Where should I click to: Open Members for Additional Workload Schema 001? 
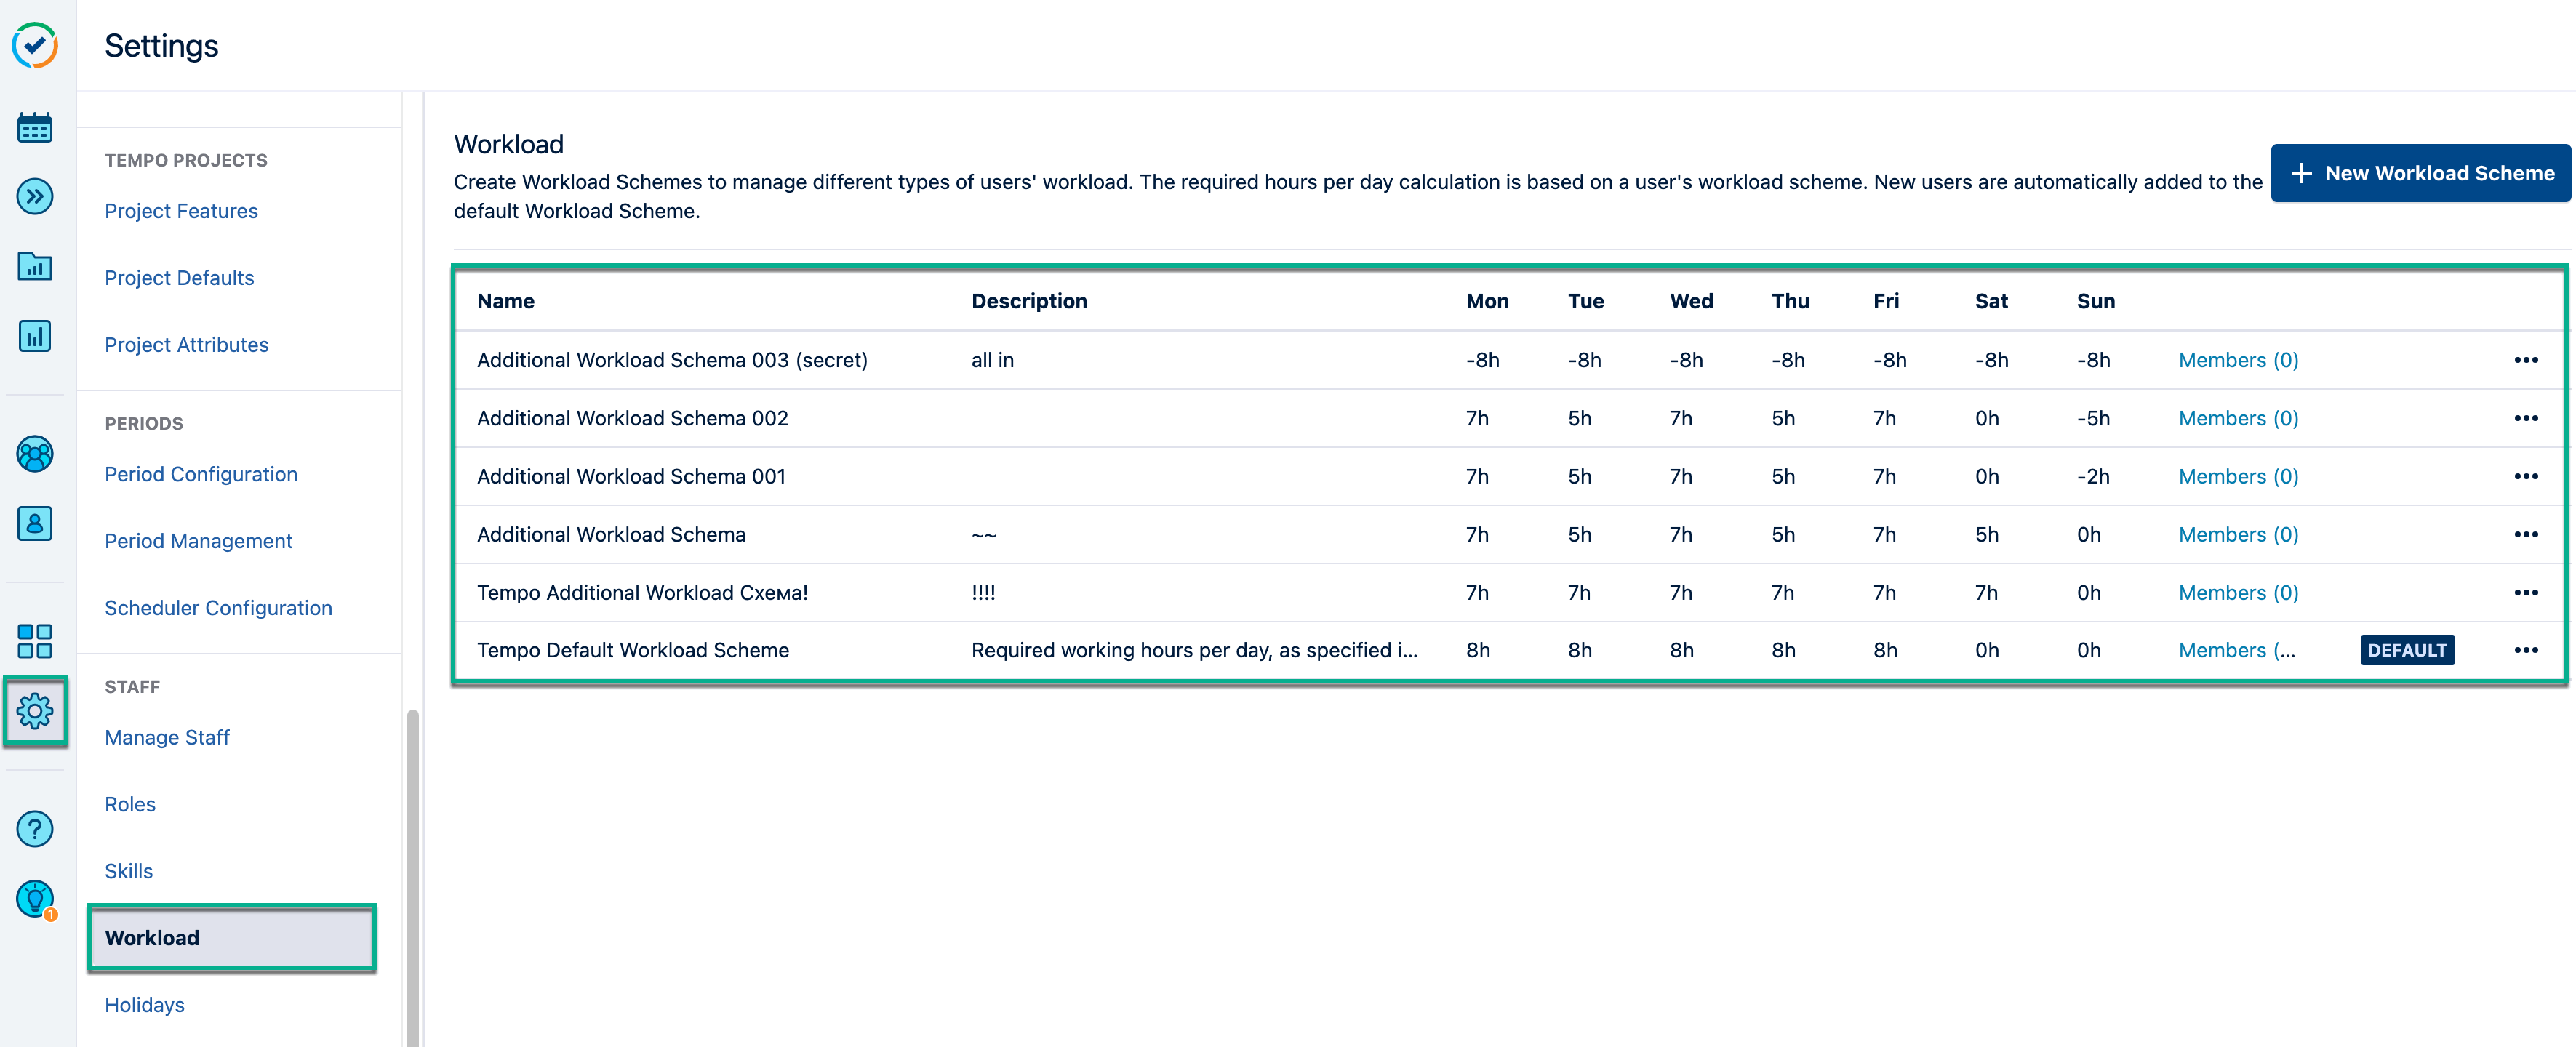pyautogui.click(x=2238, y=476)
